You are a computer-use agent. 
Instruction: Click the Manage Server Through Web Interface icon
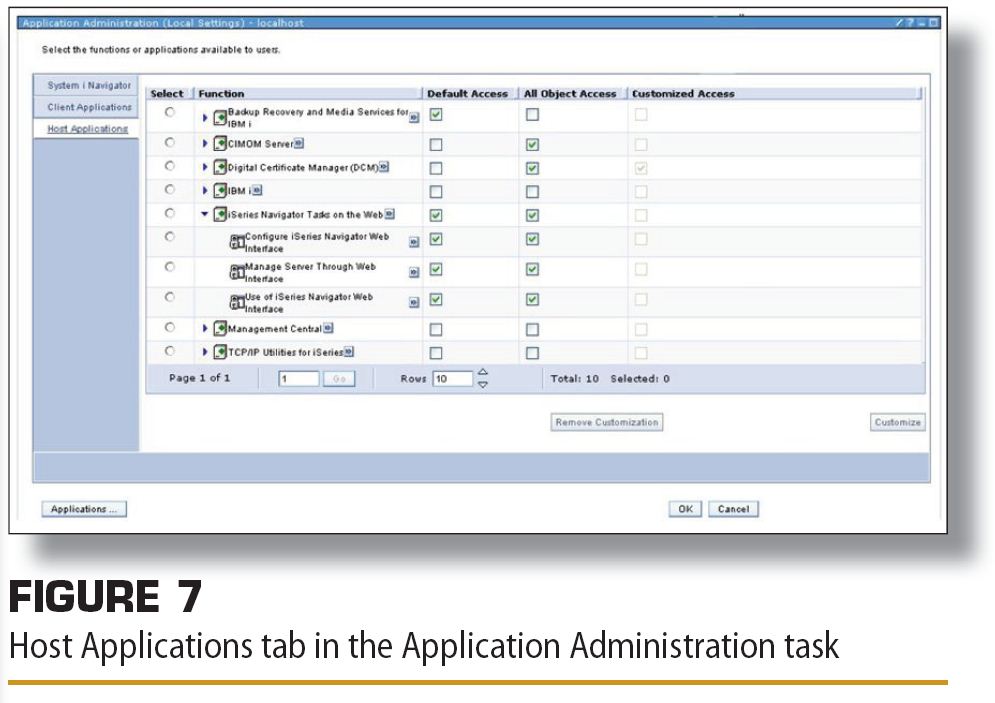click(x=237, y=272)
